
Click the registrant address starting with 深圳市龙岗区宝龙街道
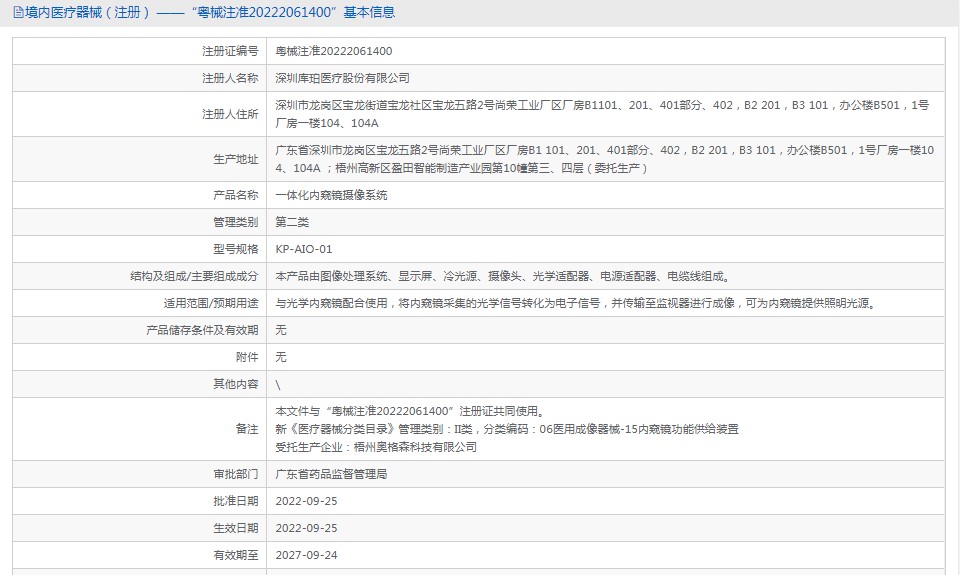click(602, 114)
